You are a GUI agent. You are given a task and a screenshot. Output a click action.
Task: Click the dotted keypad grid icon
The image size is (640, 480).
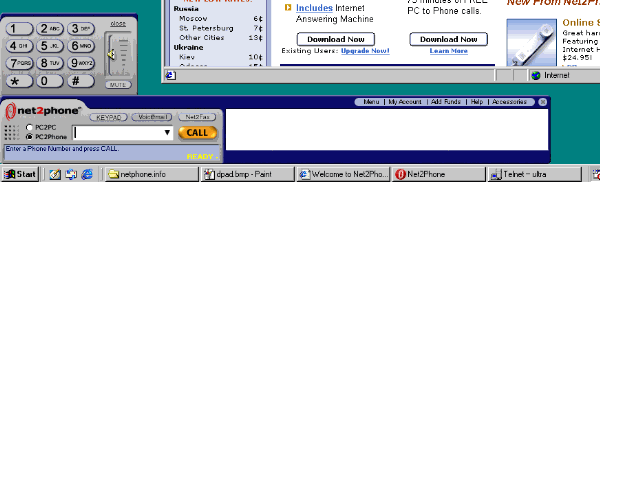(11, 133)
